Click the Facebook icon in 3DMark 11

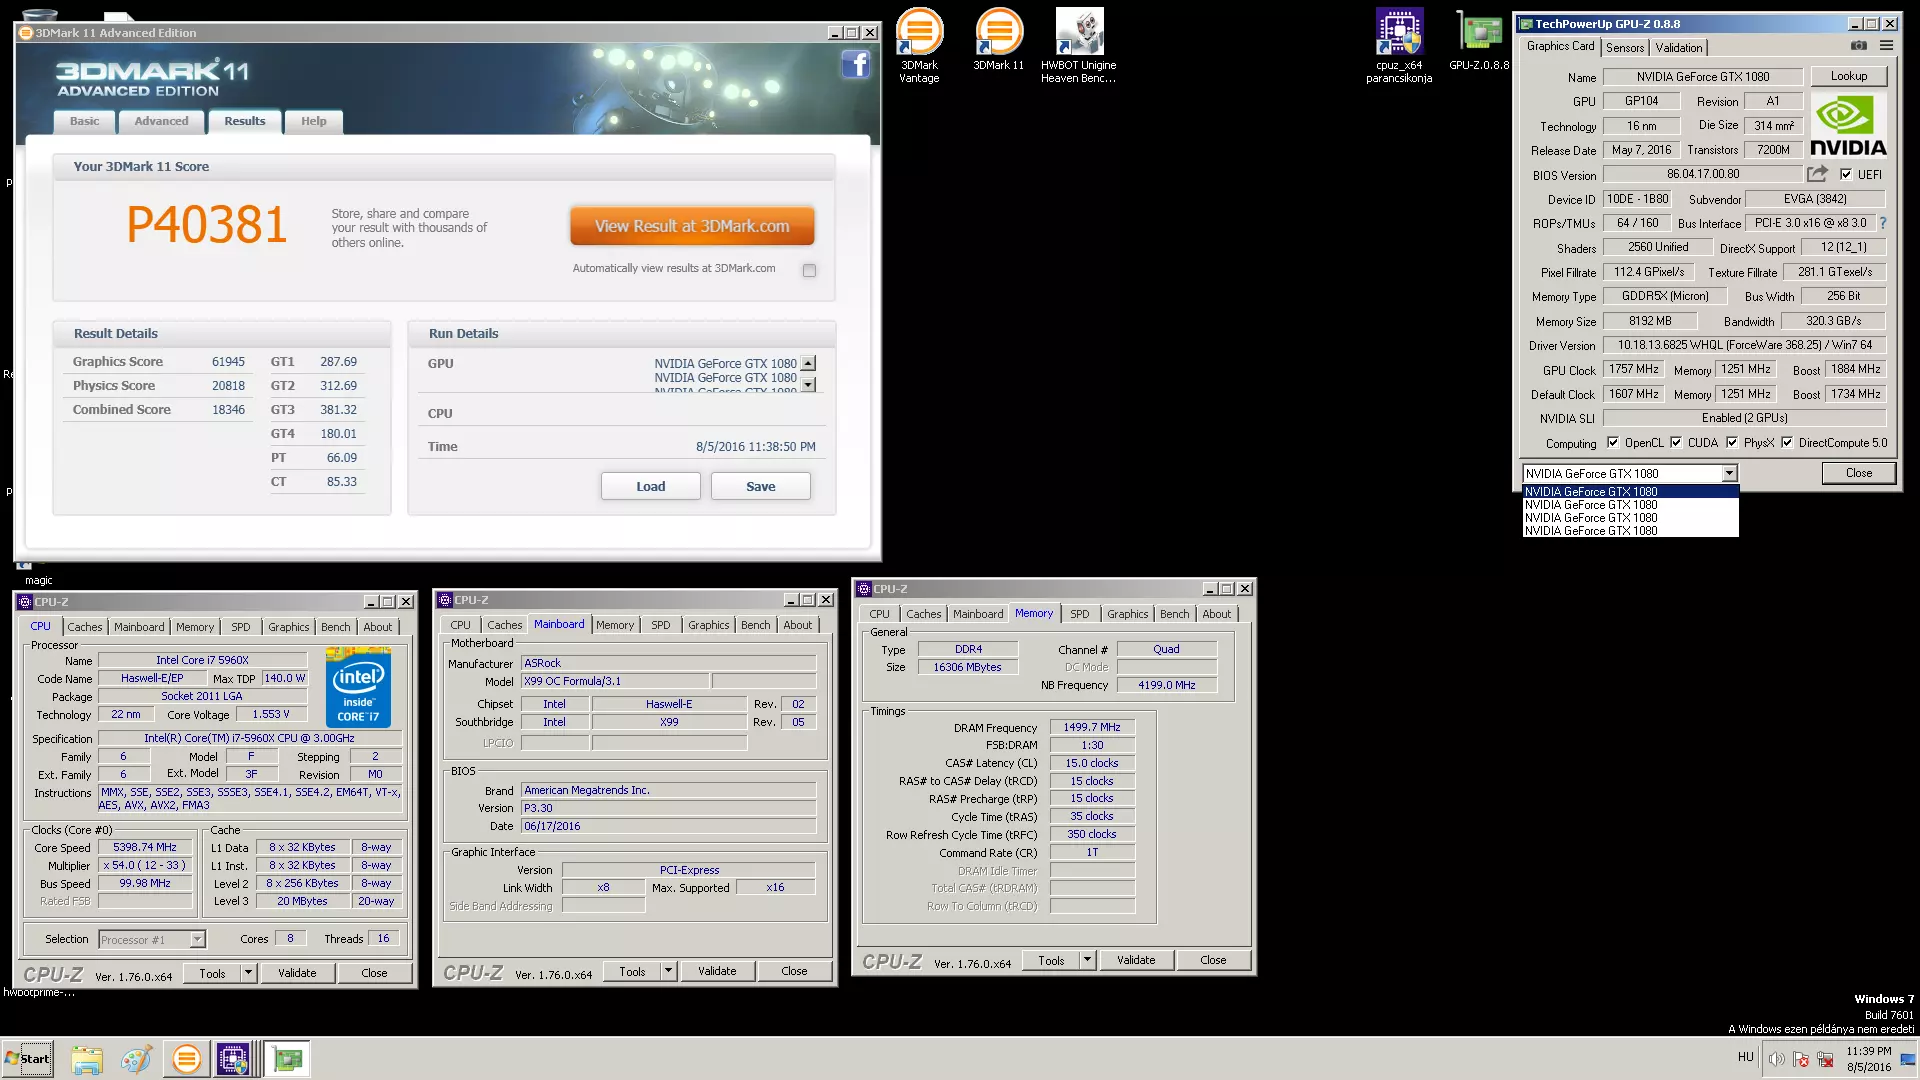855,65
